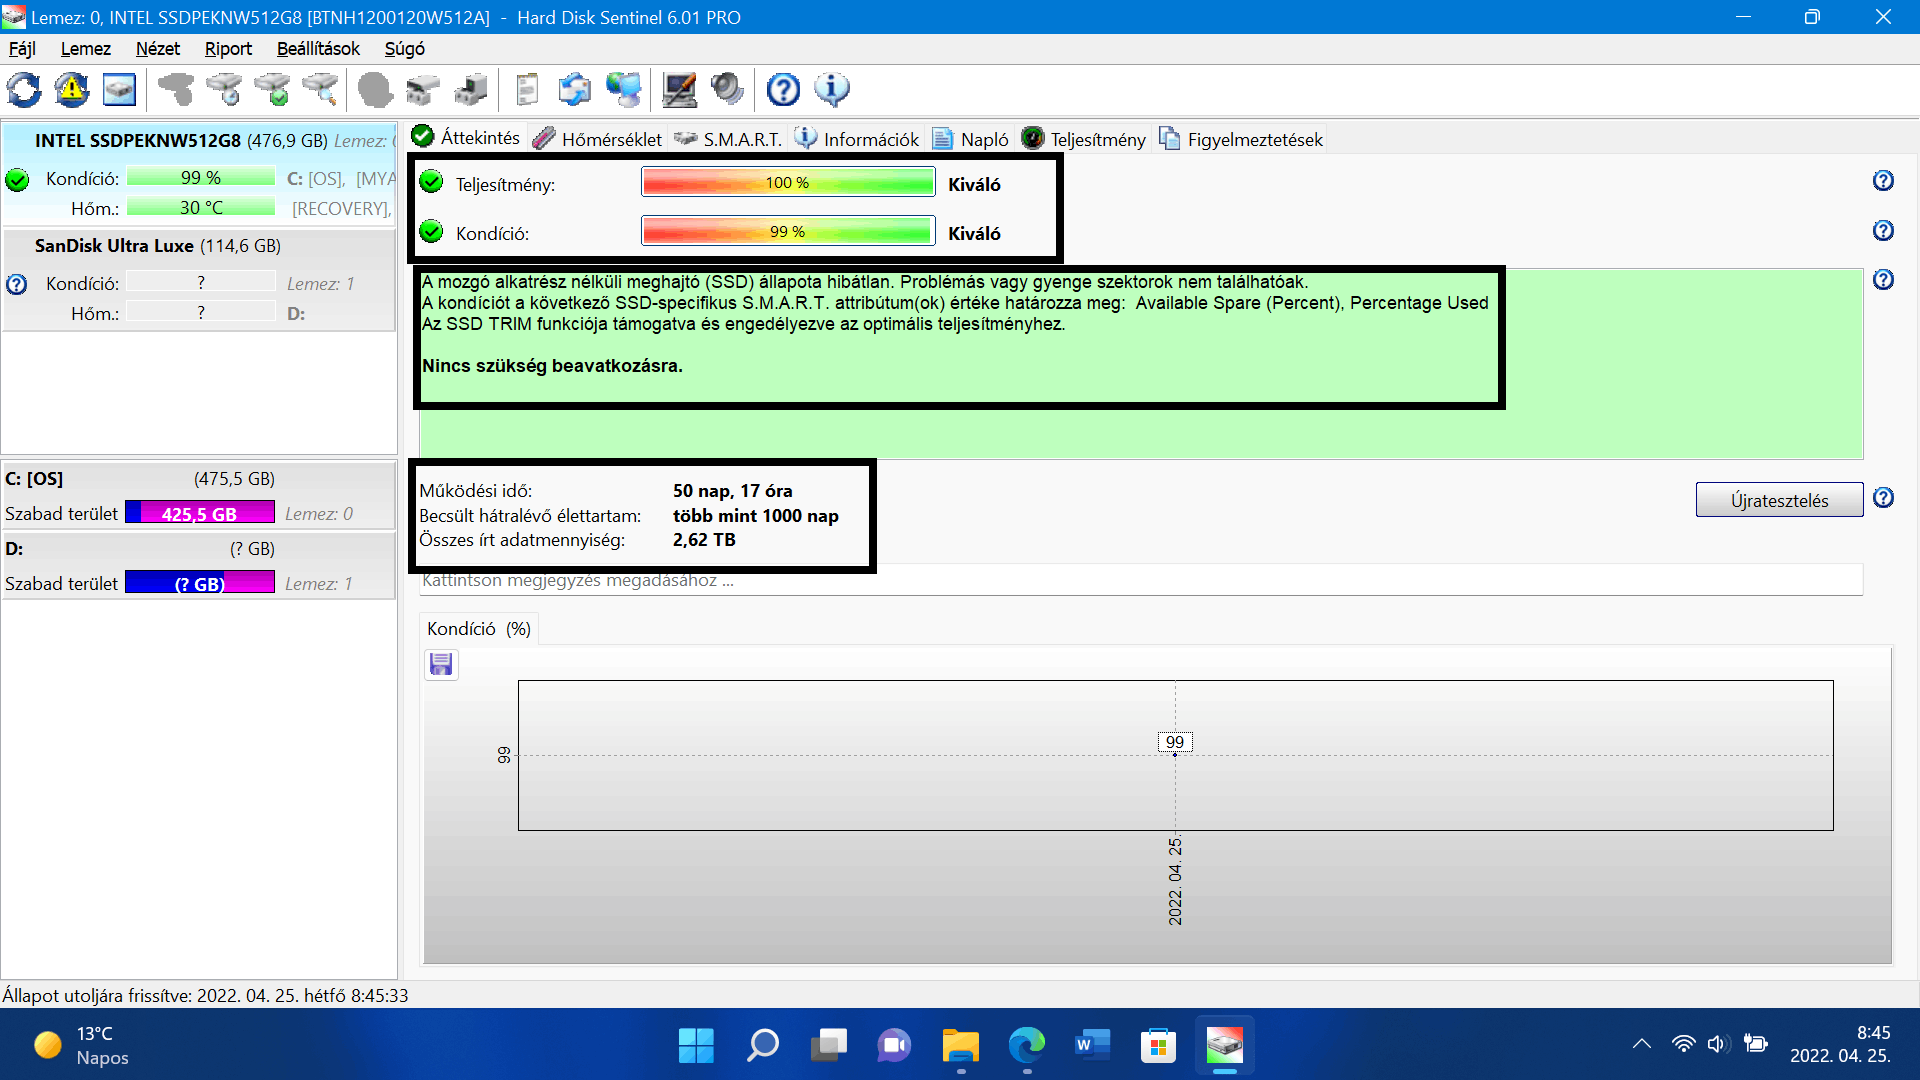The width and height of the screenshot is (1920, 1080).
Task: Open the Windows Start menu
Action: tap(696, 1046)
